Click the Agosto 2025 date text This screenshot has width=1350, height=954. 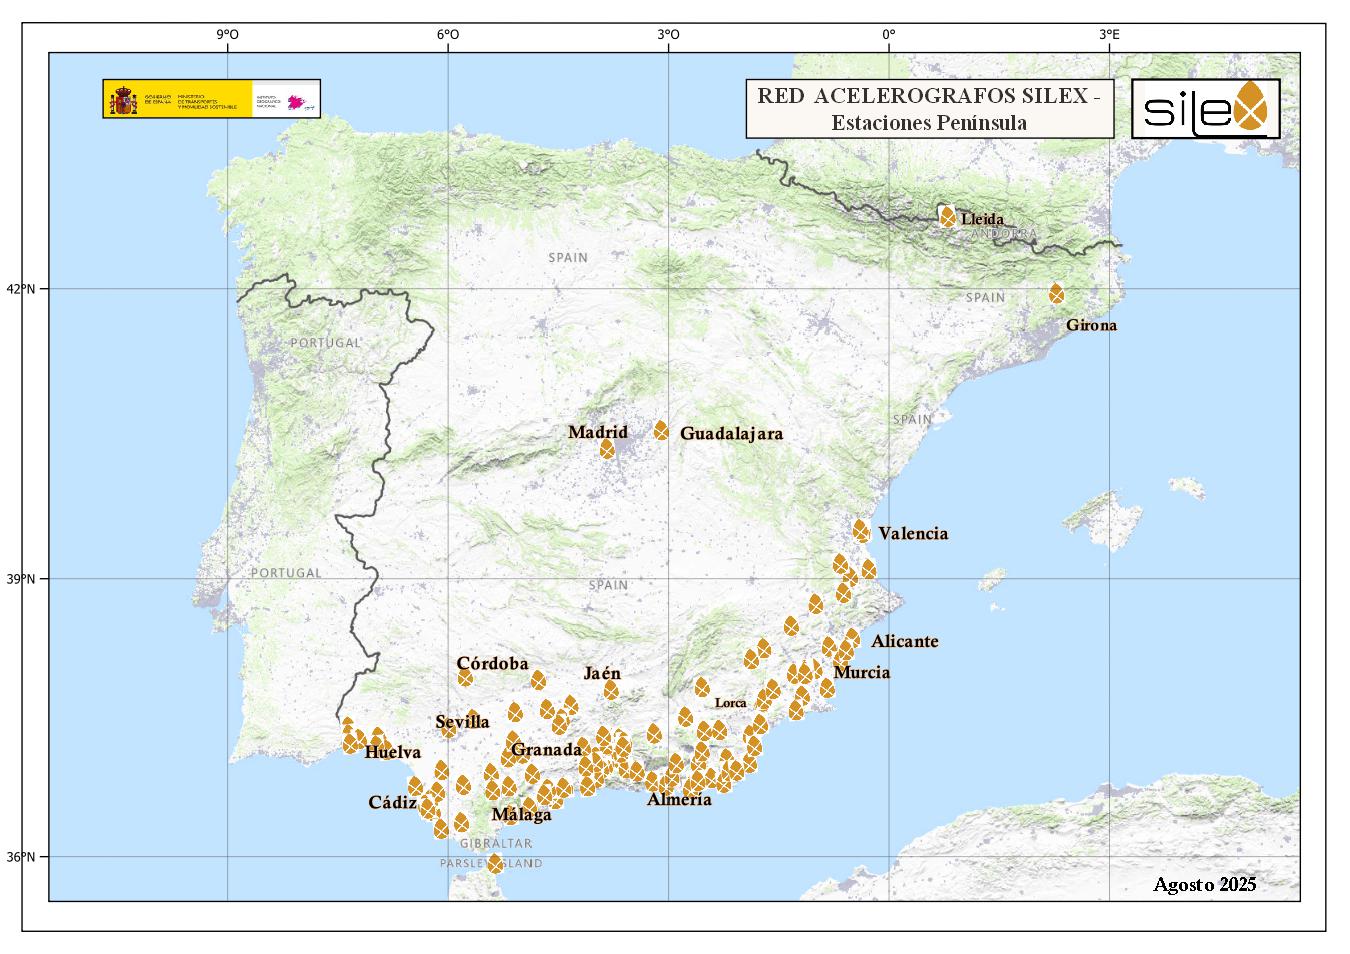point(1204,884)
